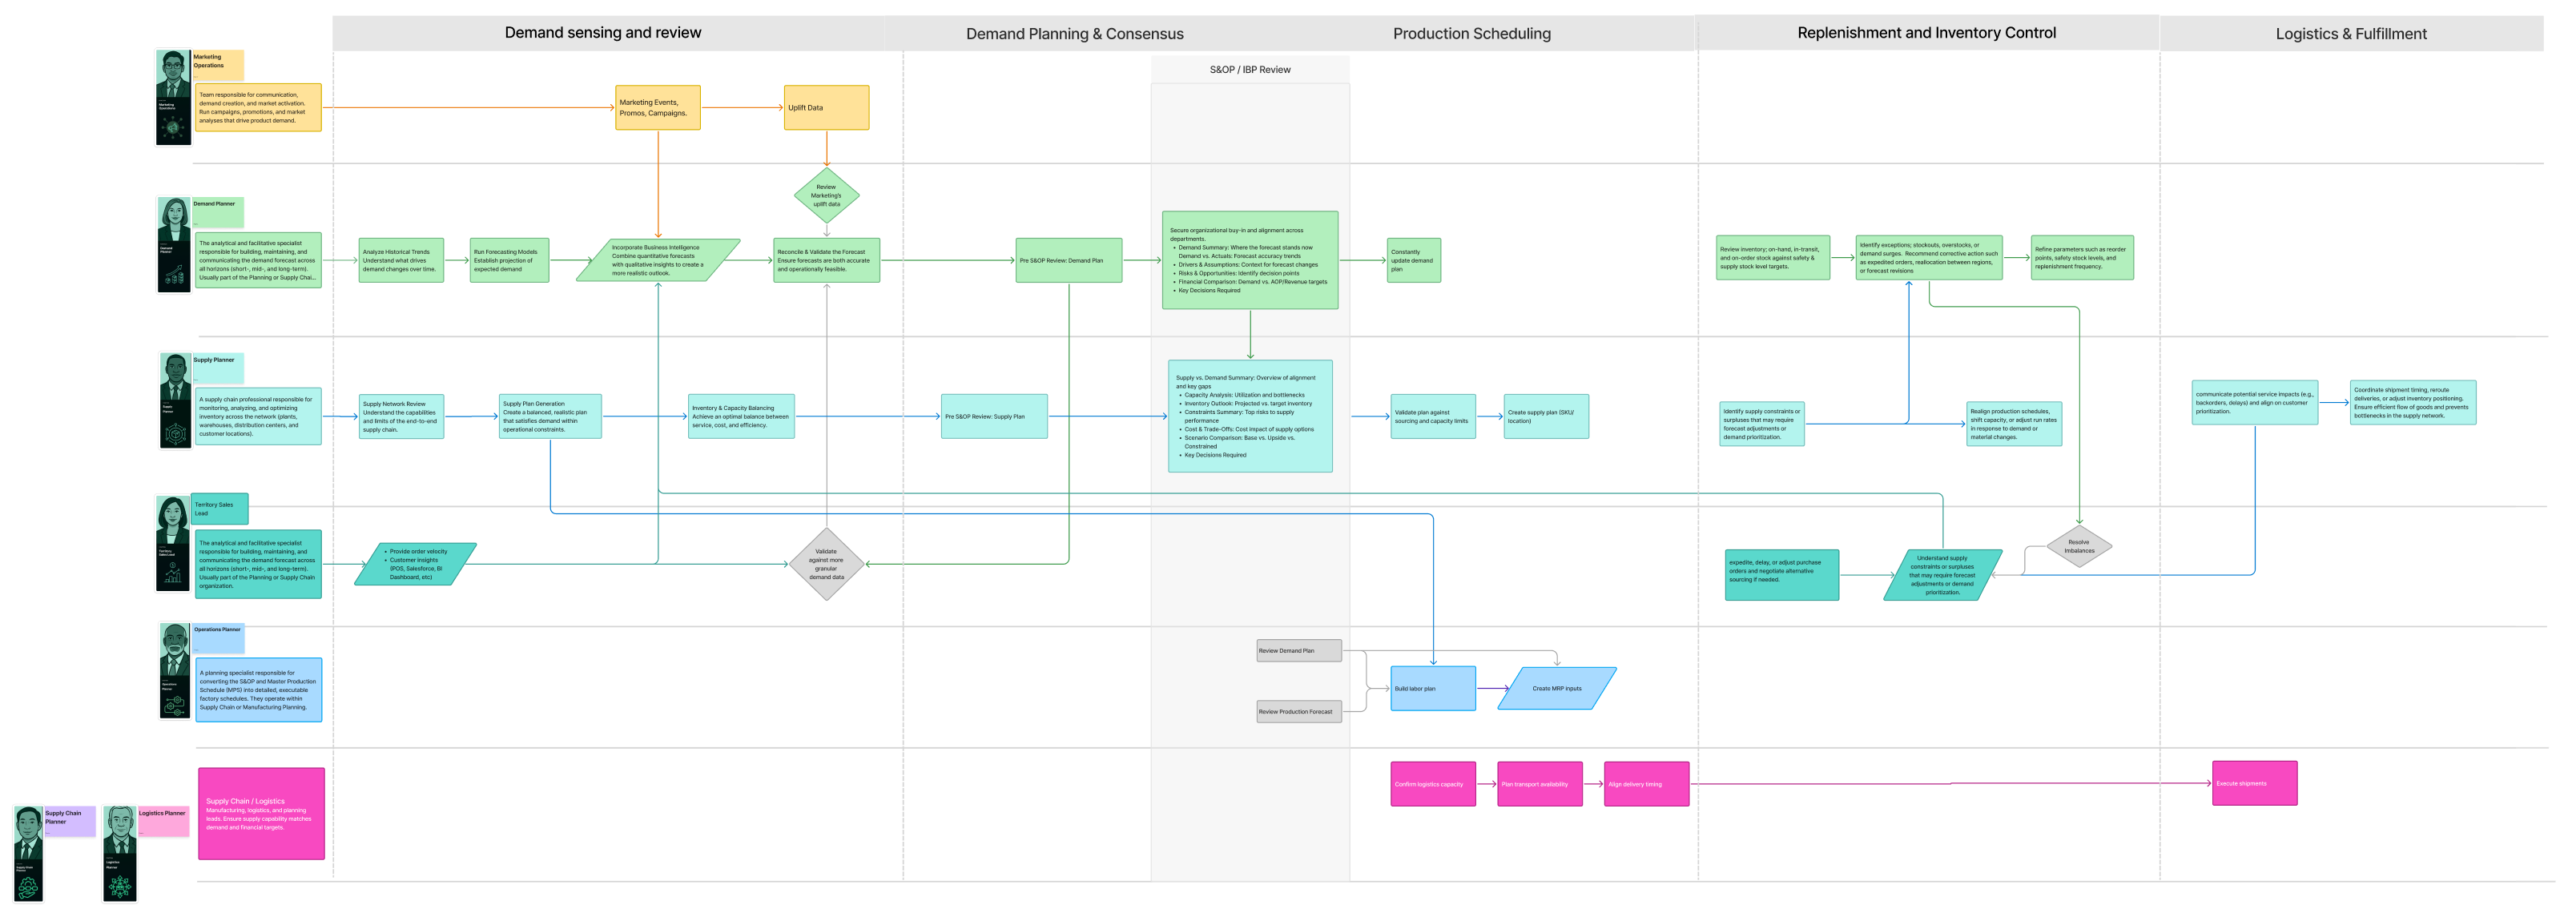Select the Review Marketing's uplift data diamond

826,195
